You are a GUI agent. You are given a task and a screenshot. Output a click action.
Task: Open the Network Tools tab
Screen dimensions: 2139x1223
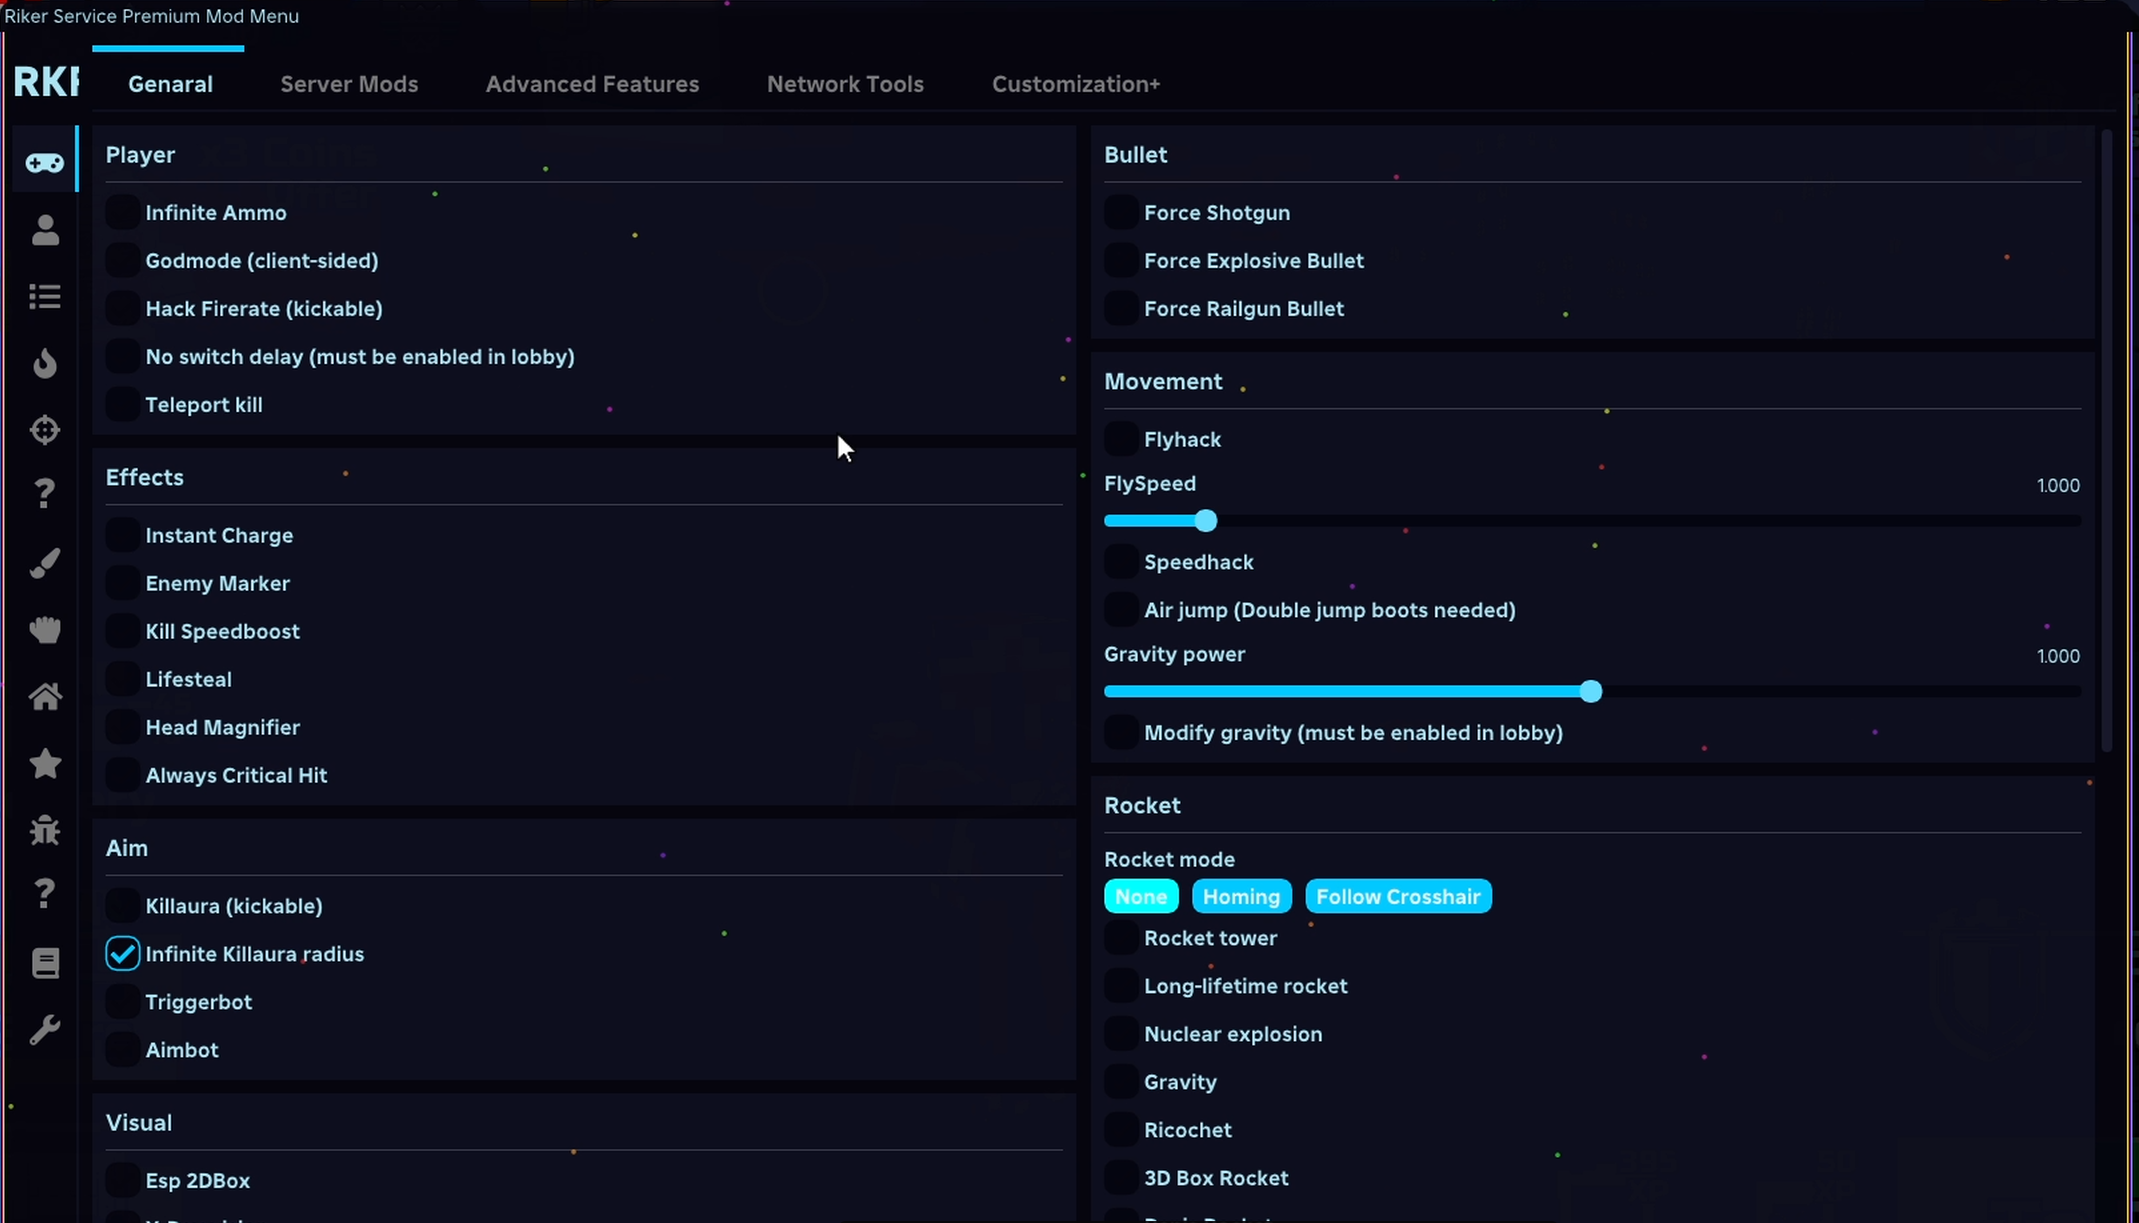coord(845,84)
